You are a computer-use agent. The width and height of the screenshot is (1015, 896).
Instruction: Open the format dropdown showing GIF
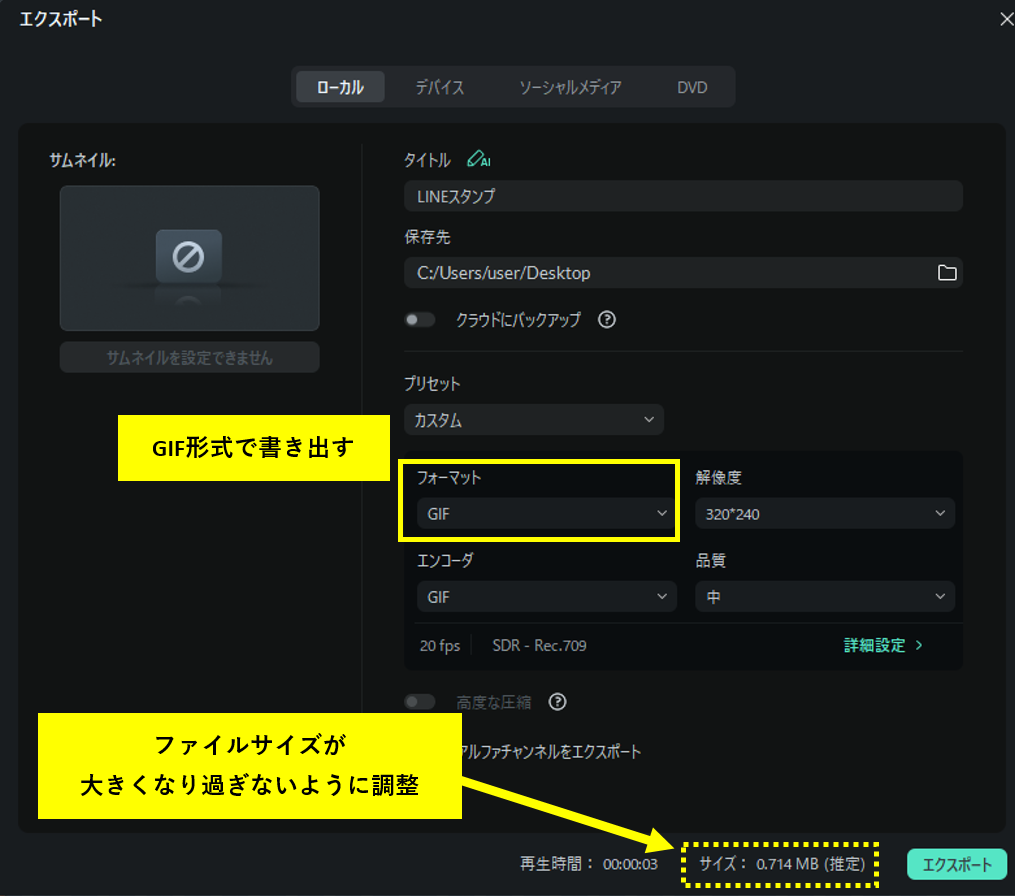pyautogui.click(x=545, y=513)
